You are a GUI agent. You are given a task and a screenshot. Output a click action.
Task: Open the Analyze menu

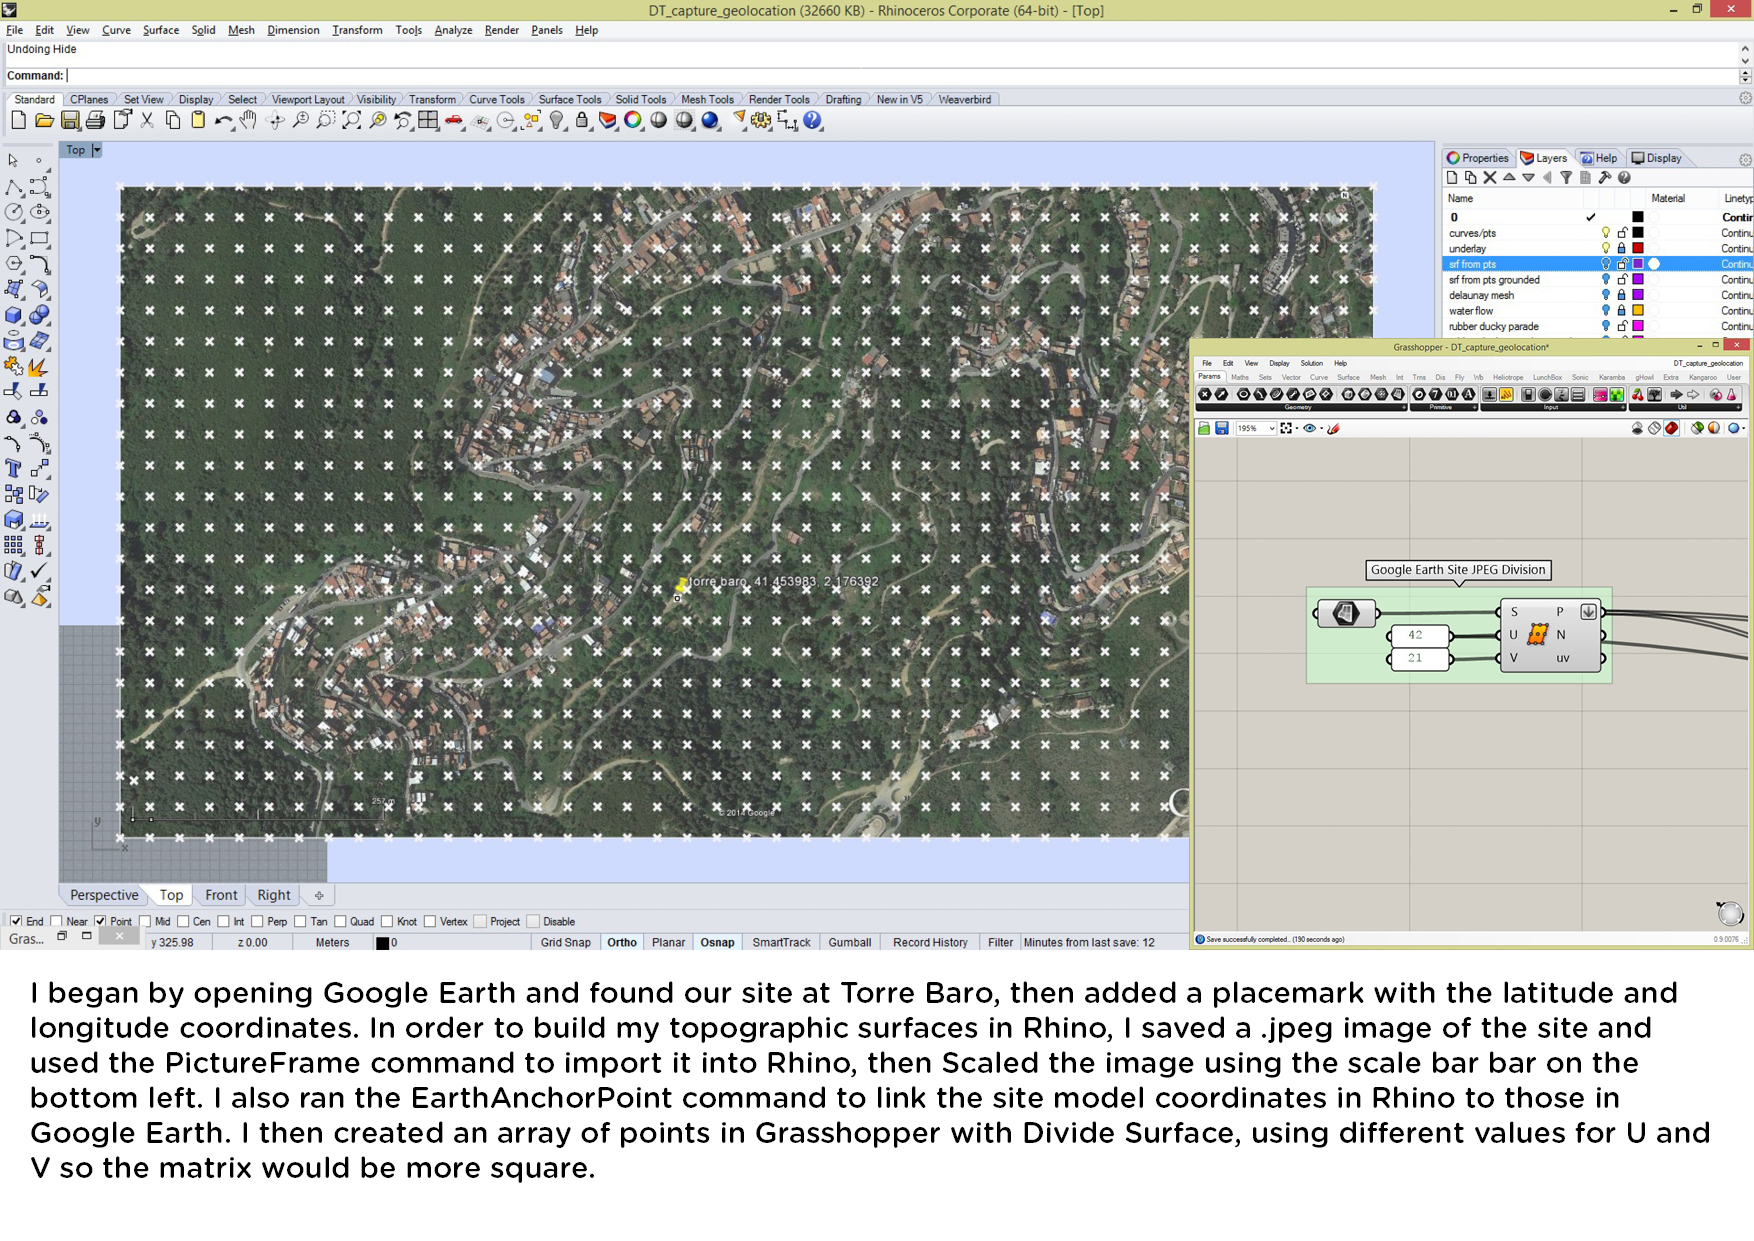(452, 30)
